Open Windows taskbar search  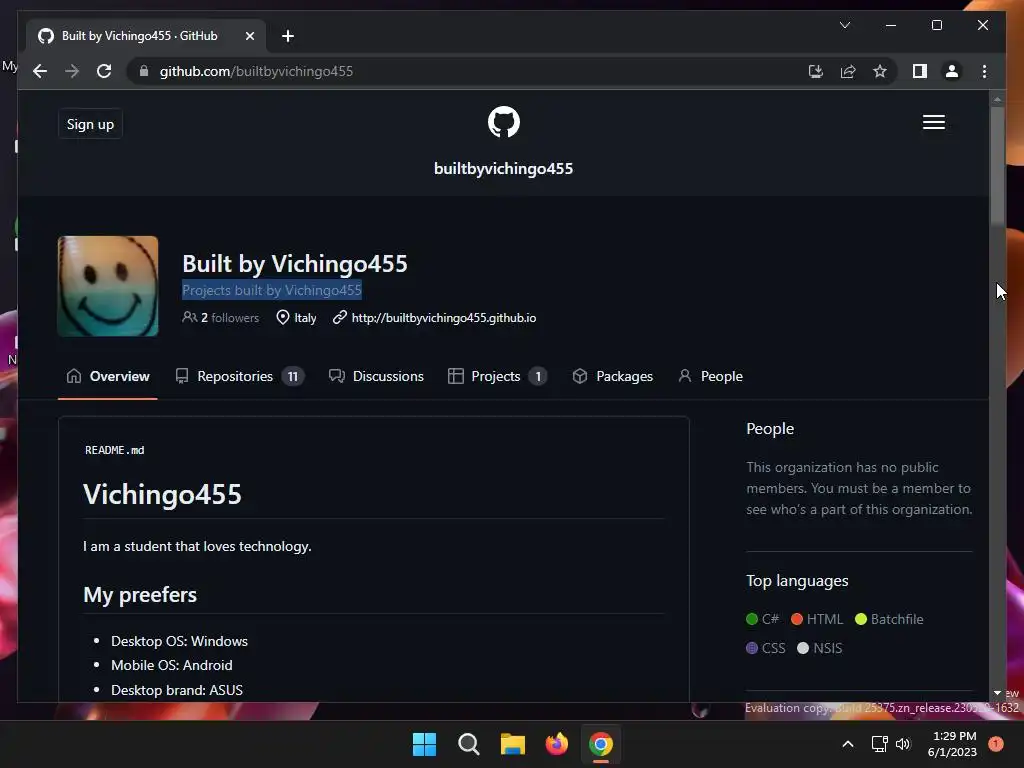click(468, 744)
